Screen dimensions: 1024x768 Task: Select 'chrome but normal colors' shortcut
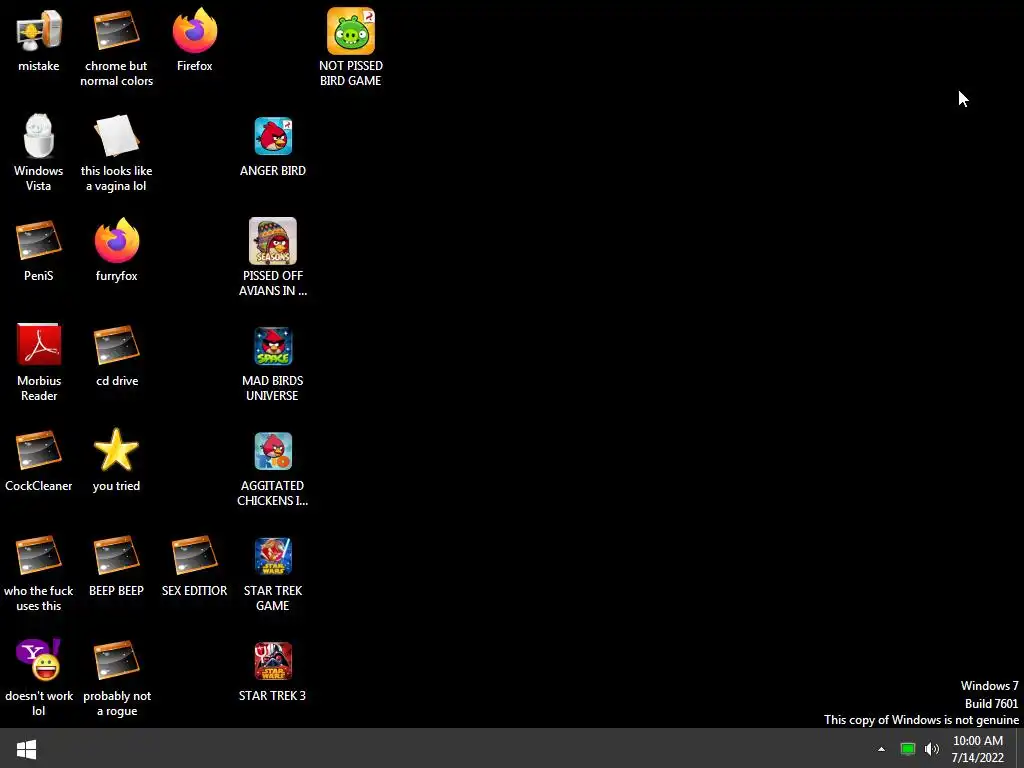[x=116, y=31]
